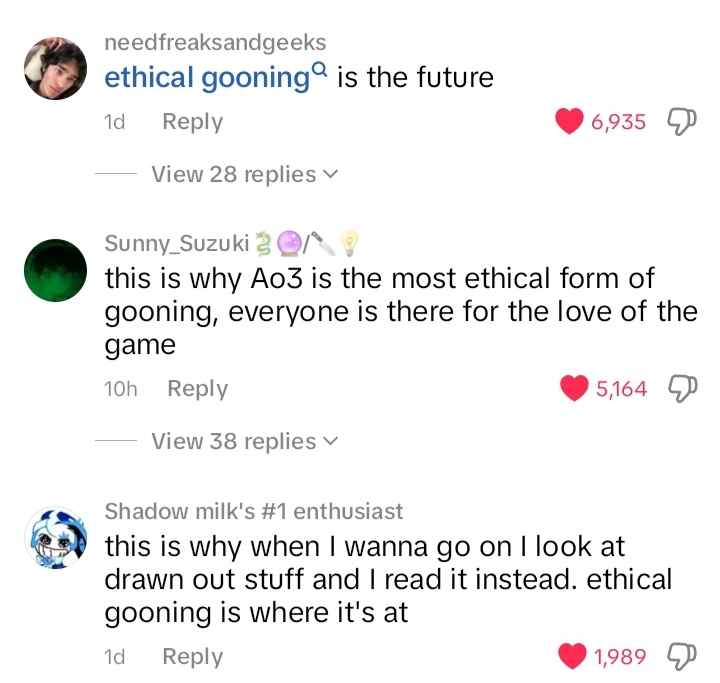
Task: Tap the 6,935 like count
Action: pyautogui.click(x=618, y=122)
